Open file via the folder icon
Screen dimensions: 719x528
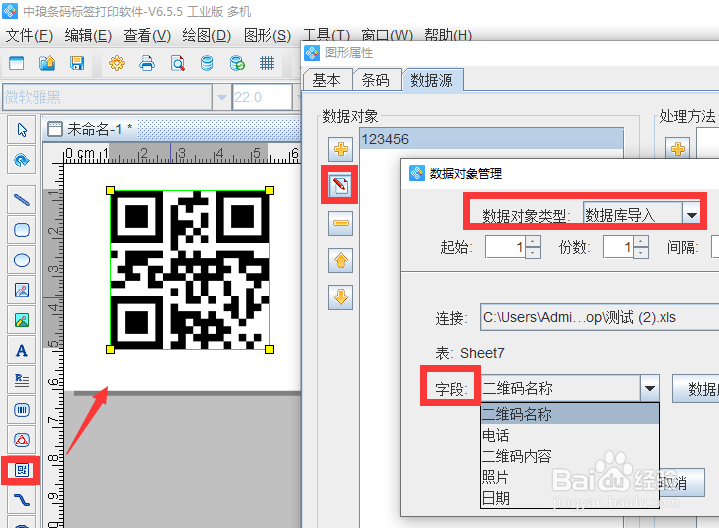(x=47, y=63)
